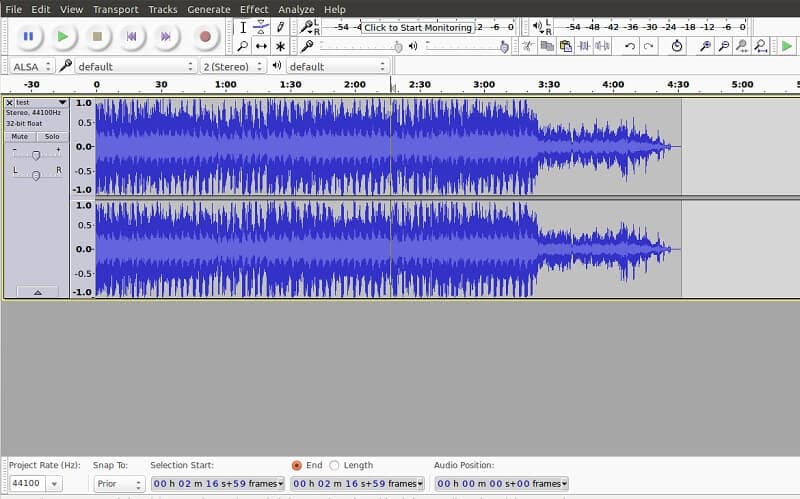Click the Paste (clipboard) icon
Viewport: 800px width, 499px height.
click(x=565, y=46)
